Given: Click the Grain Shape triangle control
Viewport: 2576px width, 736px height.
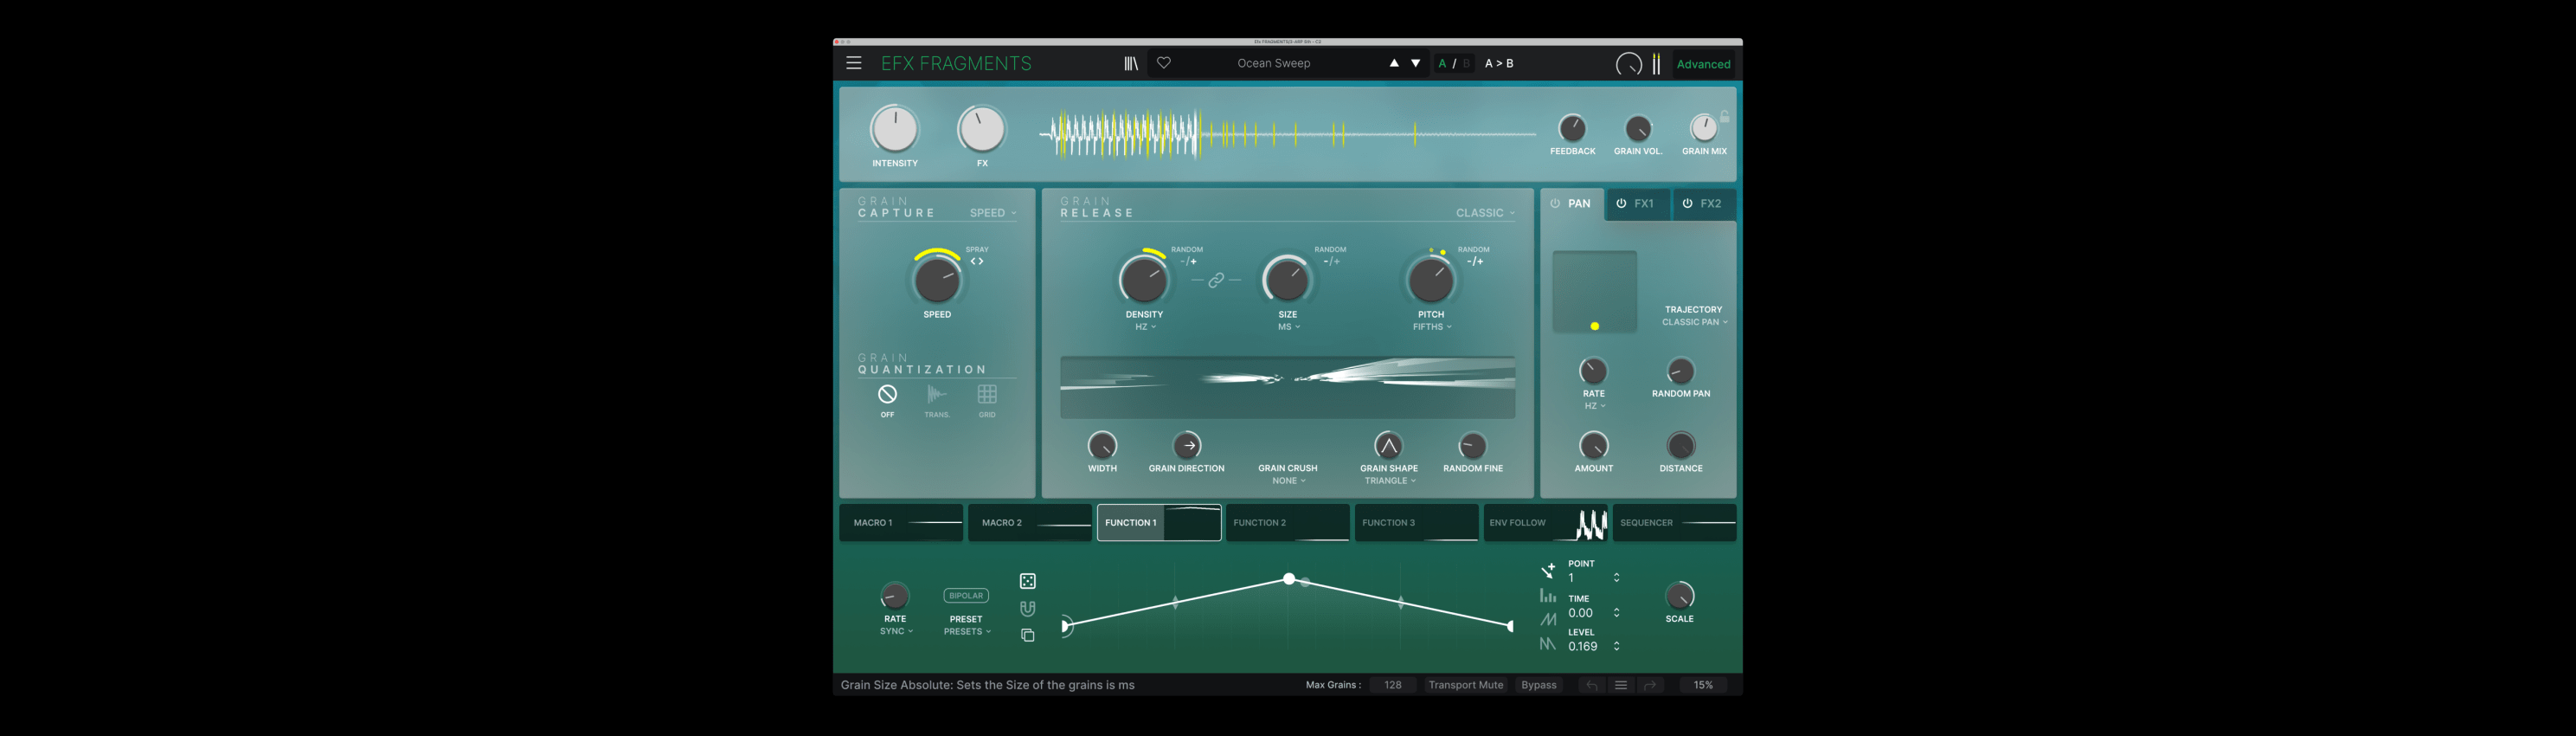Looking at the screenshot, I should (1388, 445).
